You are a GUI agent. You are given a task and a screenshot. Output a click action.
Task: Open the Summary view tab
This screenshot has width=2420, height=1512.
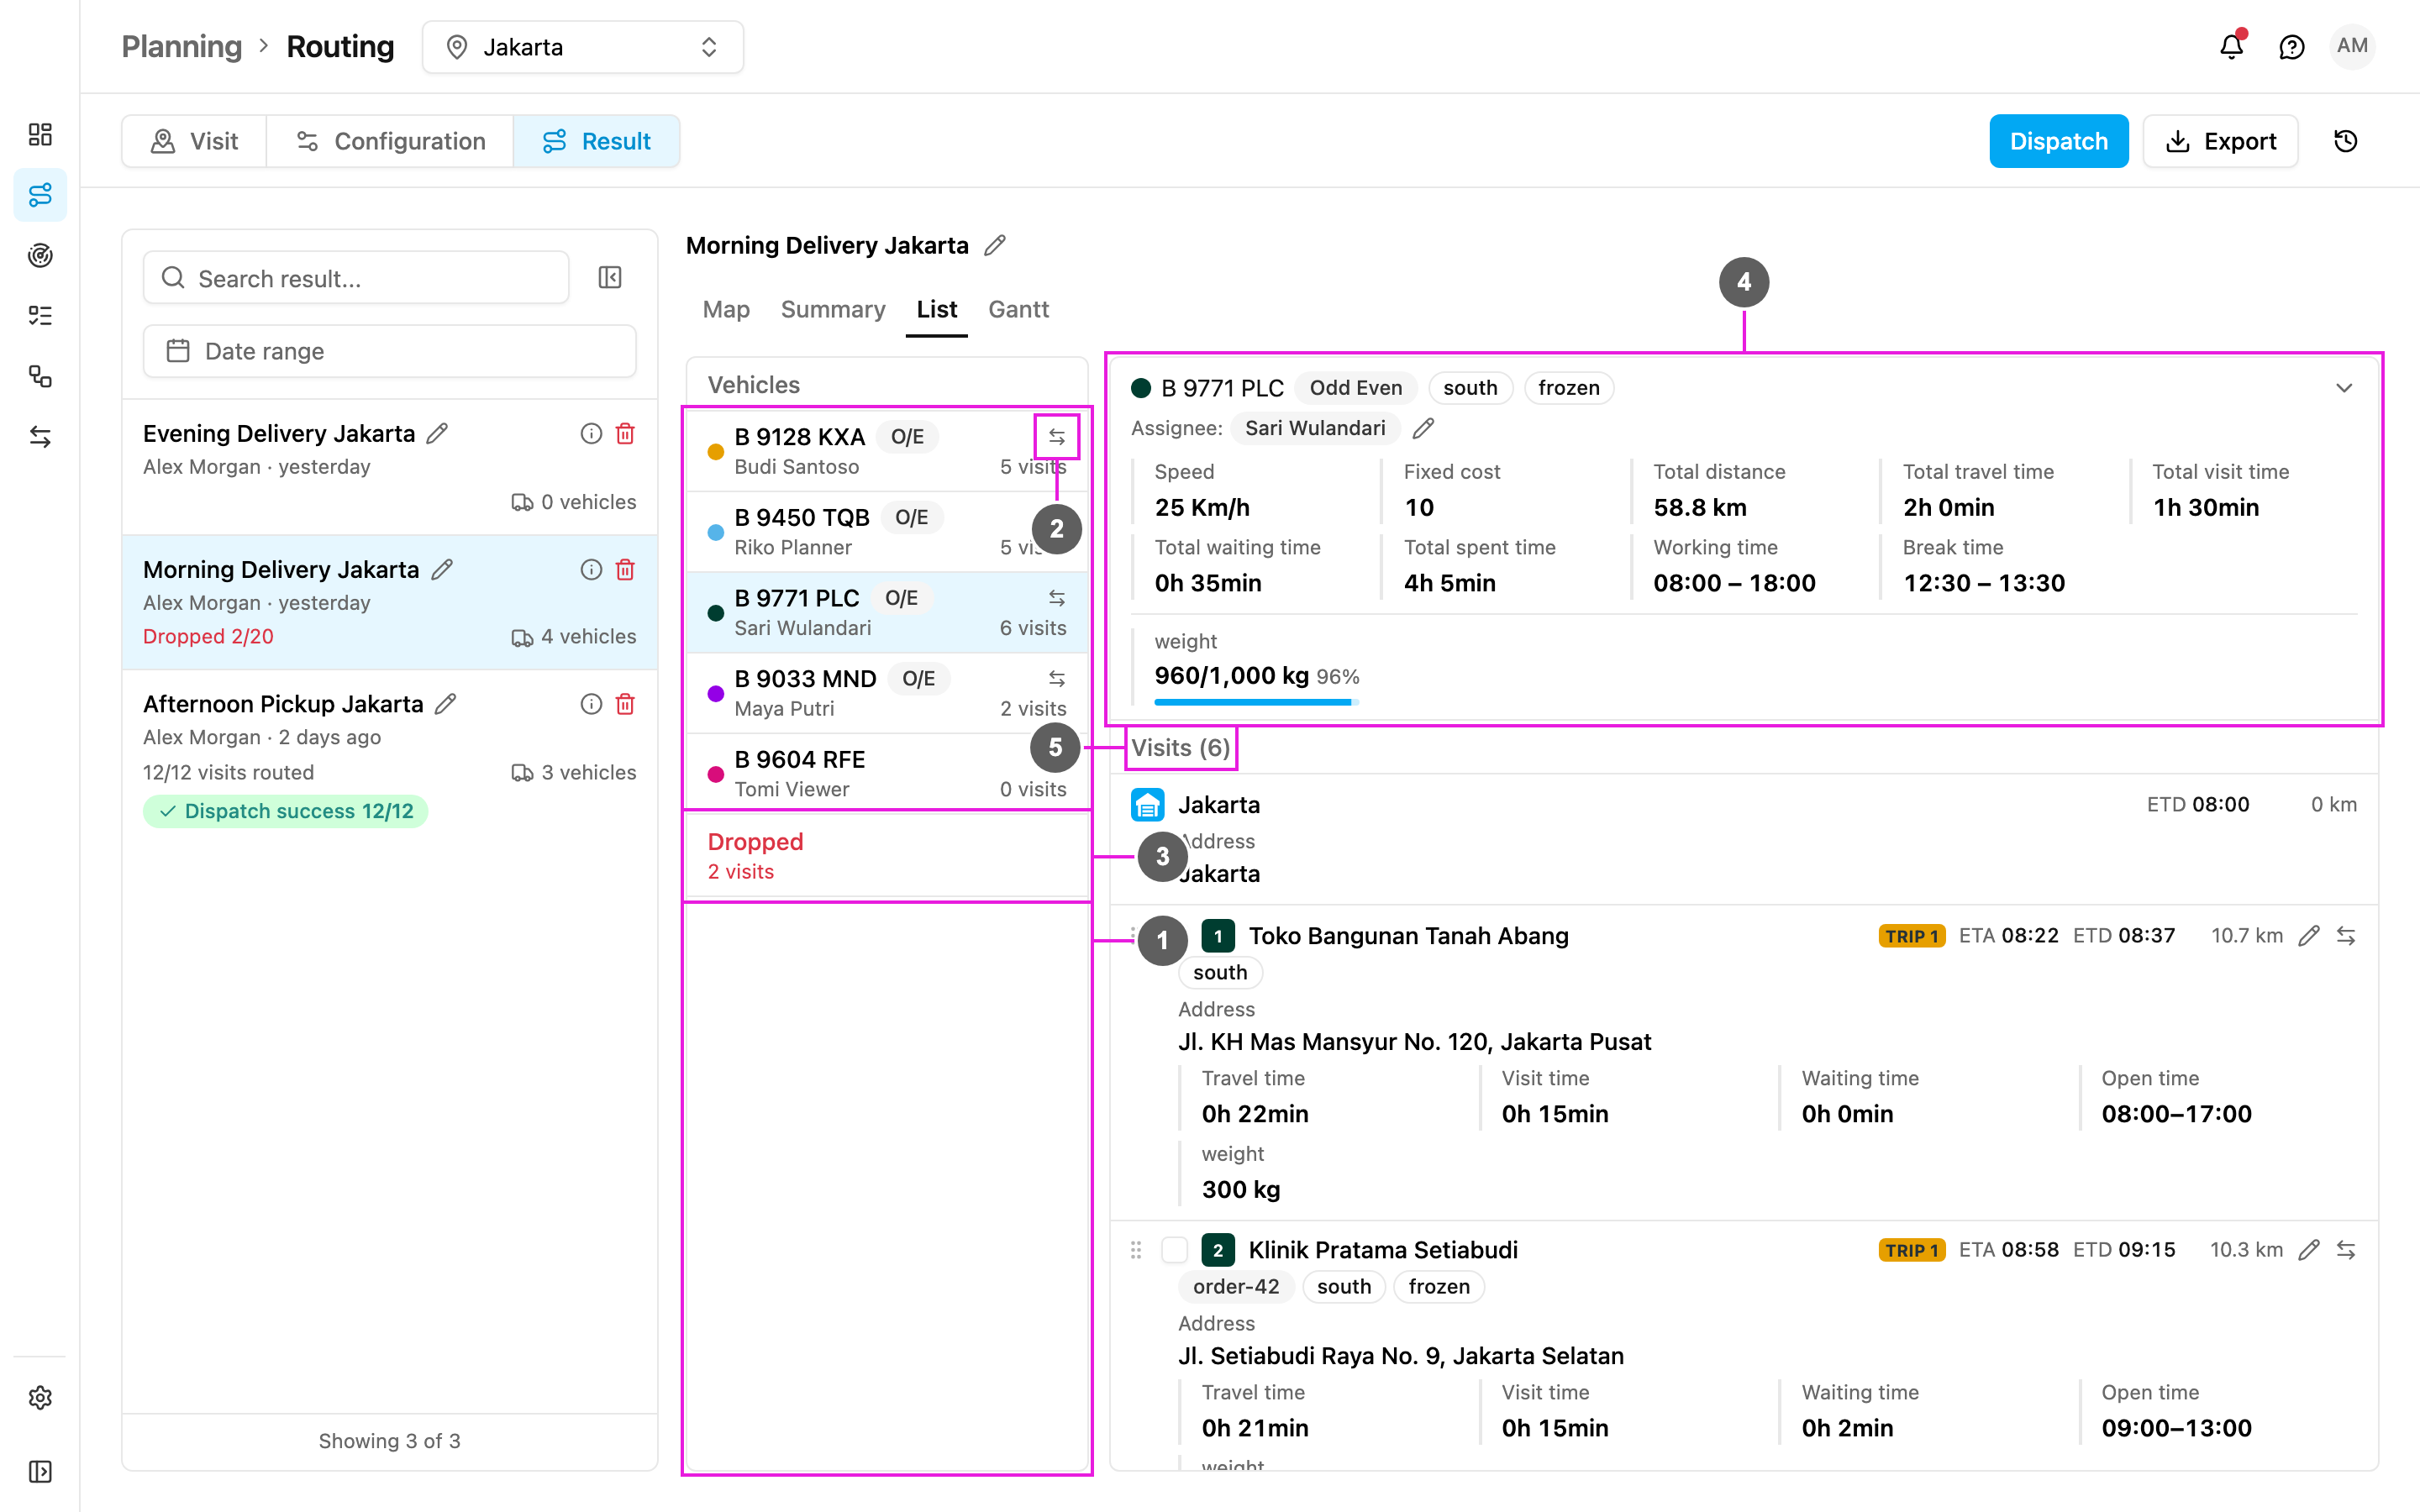coord(833,309)
